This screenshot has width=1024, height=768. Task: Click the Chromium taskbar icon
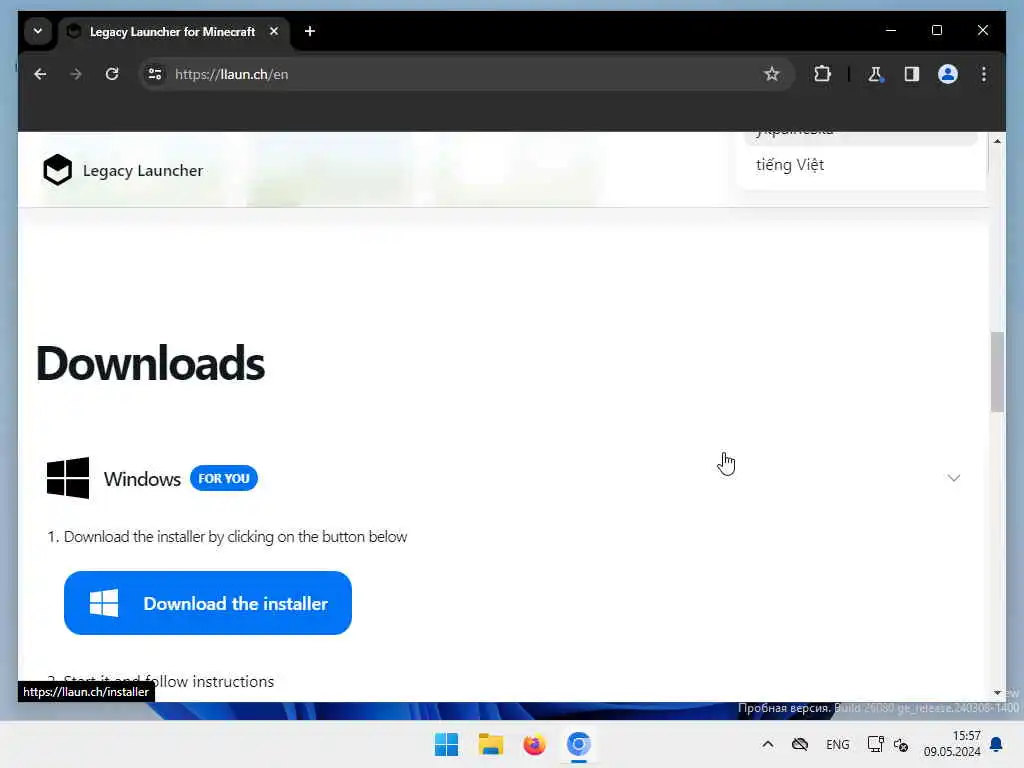pyautogui.click(x=578, y=744)
